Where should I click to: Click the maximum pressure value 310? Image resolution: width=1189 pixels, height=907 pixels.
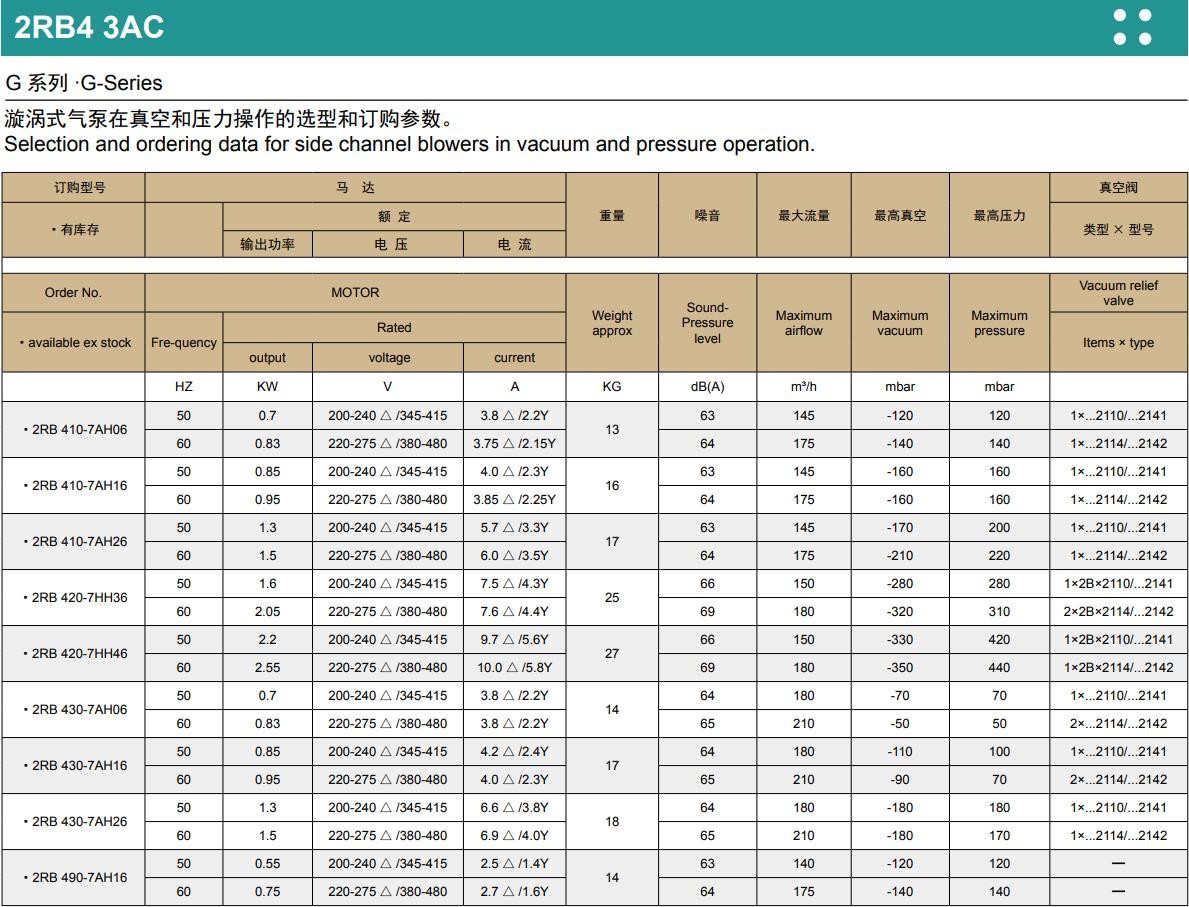(x=999, y=612)
